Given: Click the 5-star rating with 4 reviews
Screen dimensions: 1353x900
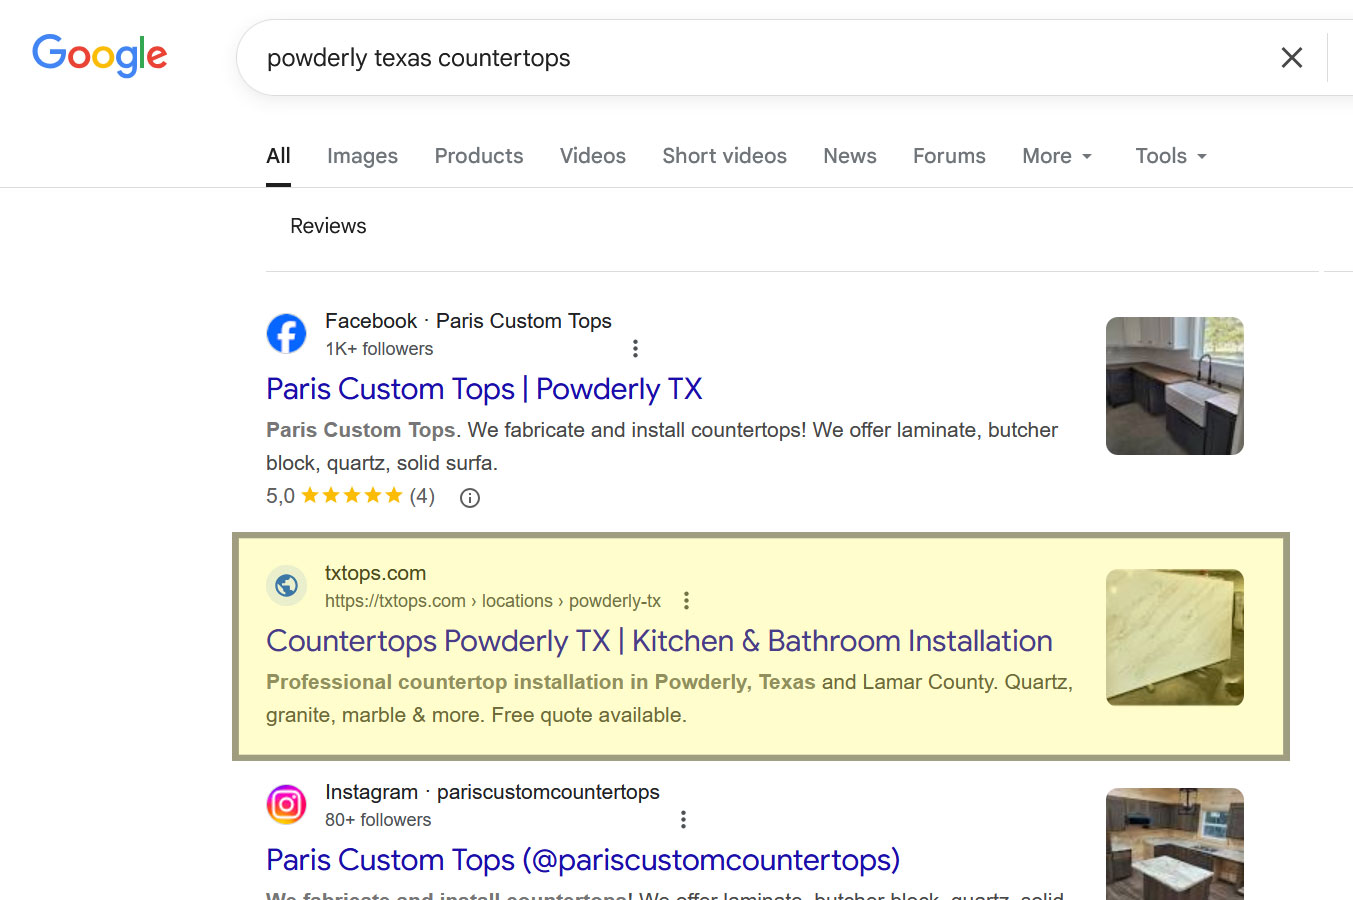Looking at the screenshot, I should tap(350, 494).
